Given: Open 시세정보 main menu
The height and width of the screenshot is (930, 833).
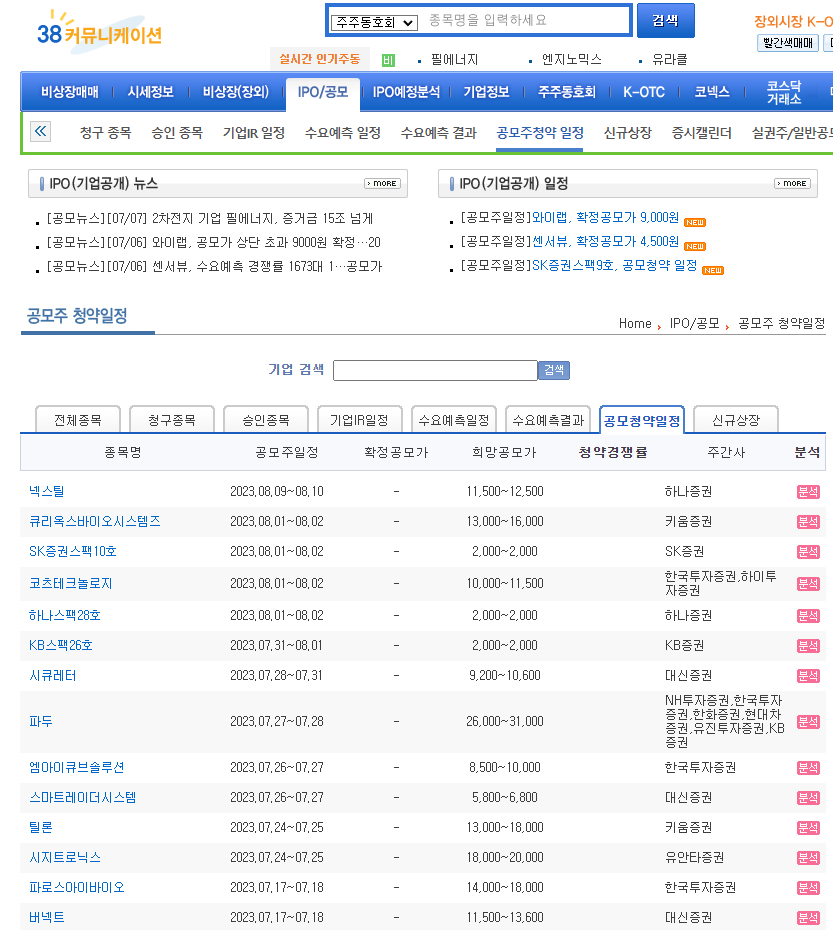Looking at the screenshot, I should pos(151,92).
